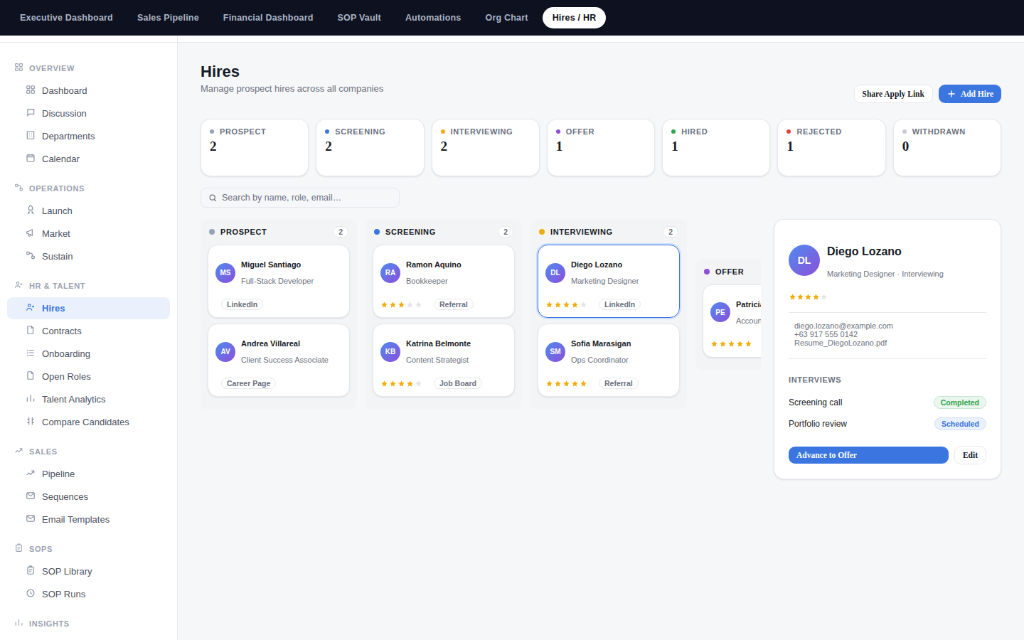Open the Executive Dashboard tab

pyautogui.click(x=66, y=18)
